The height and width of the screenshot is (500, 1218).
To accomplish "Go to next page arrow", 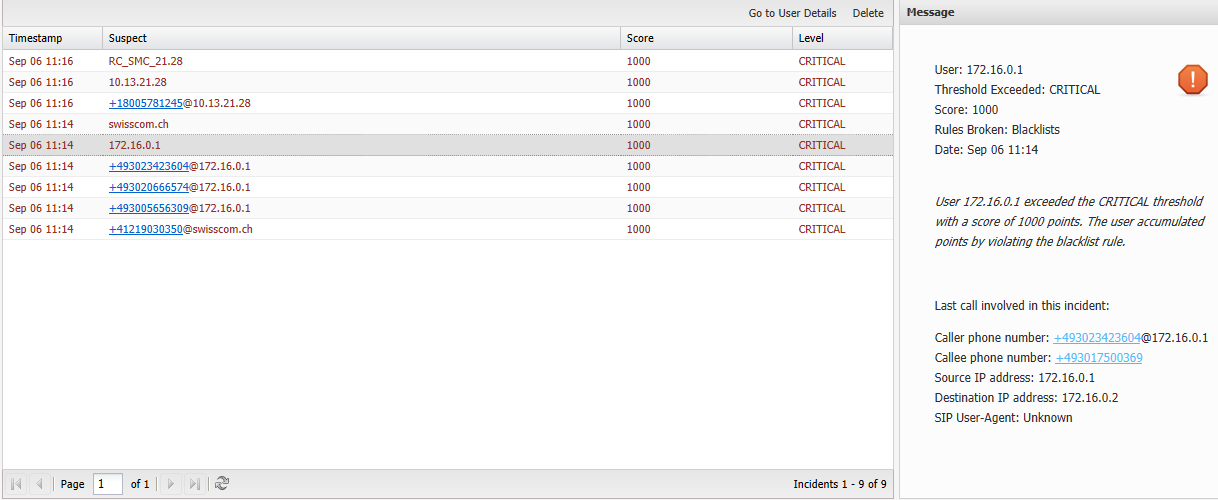I will pyautogui.click(x=172, y=484).
